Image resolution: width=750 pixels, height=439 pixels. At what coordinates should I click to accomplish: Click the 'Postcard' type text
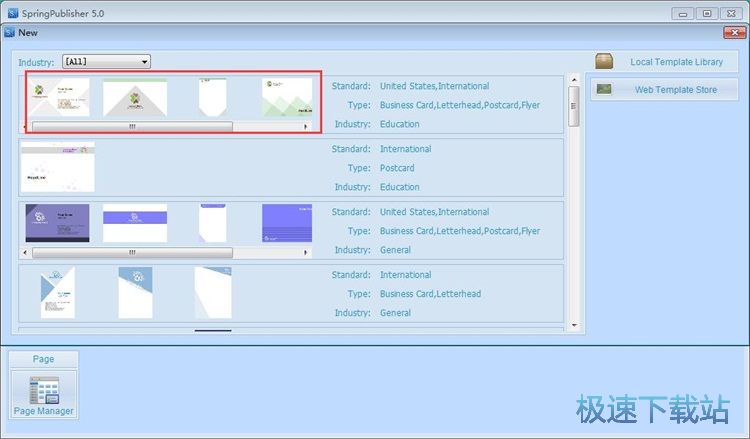click(397, 168)
